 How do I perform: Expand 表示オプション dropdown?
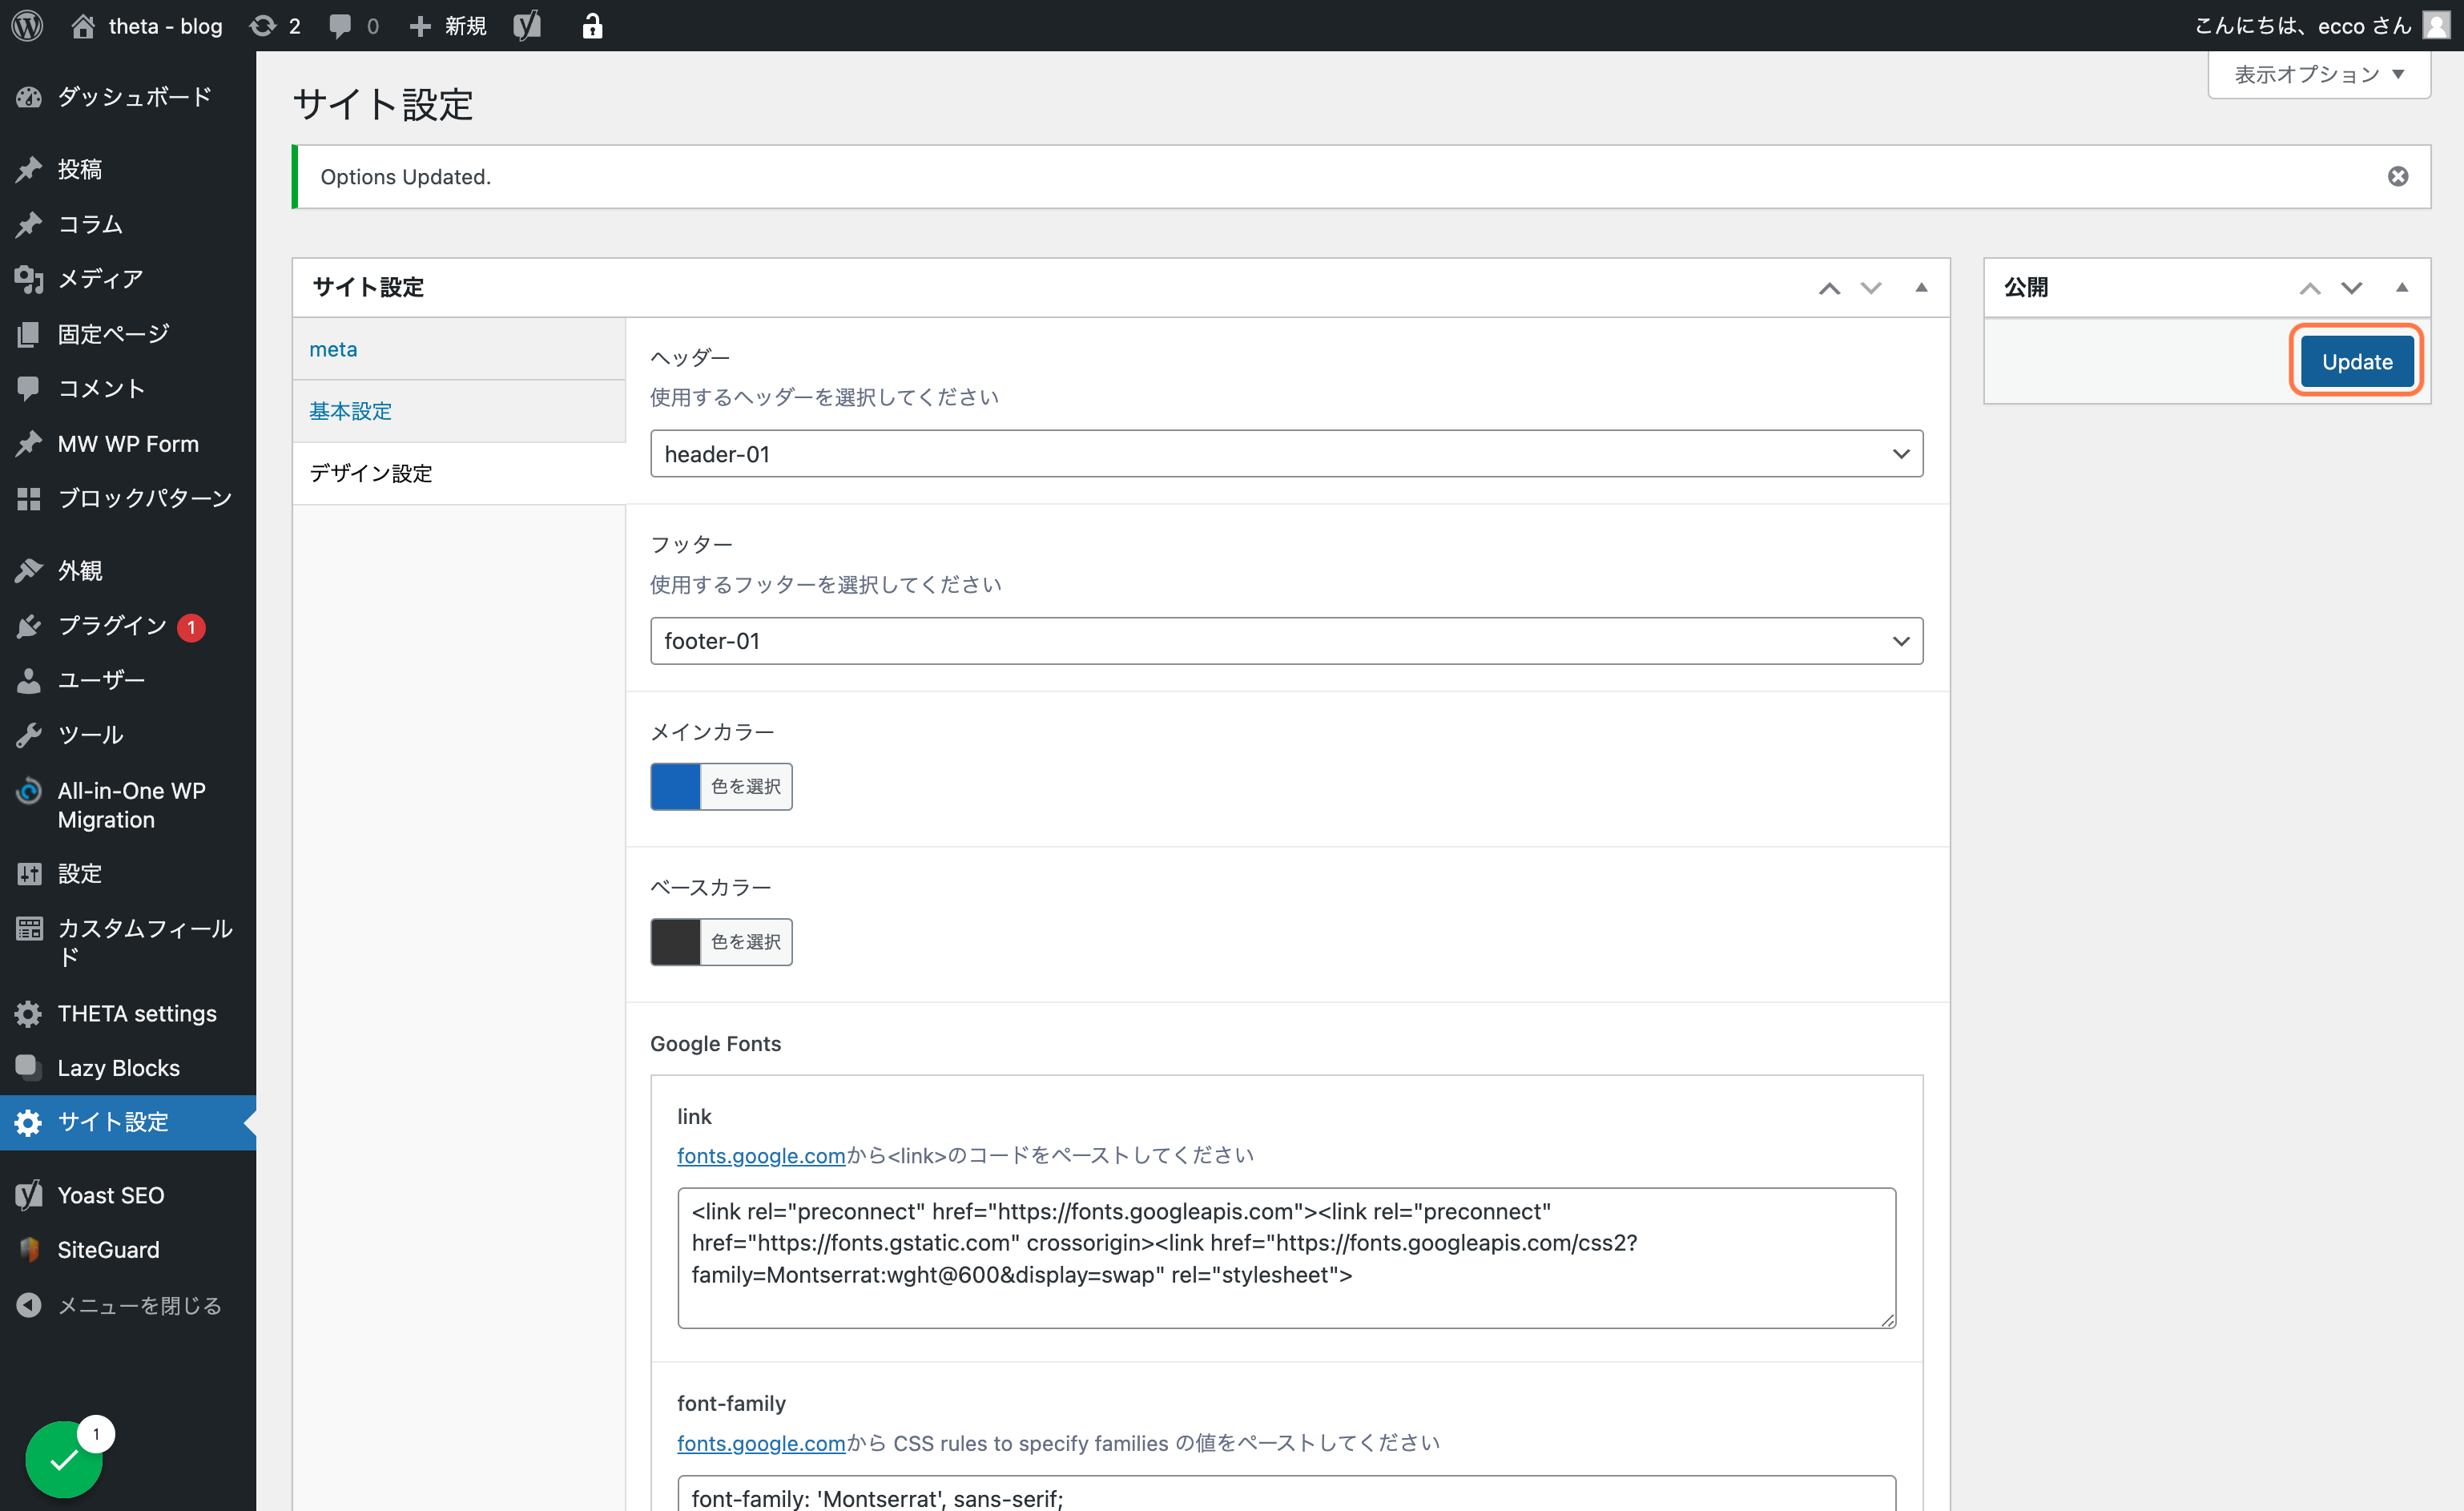(2319, 75)
